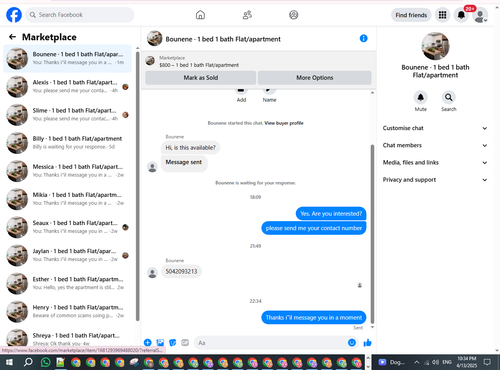This screenshot has width=500, height=370.
Task: Open Windows taskbar search
Action: [x=28, y=362]
